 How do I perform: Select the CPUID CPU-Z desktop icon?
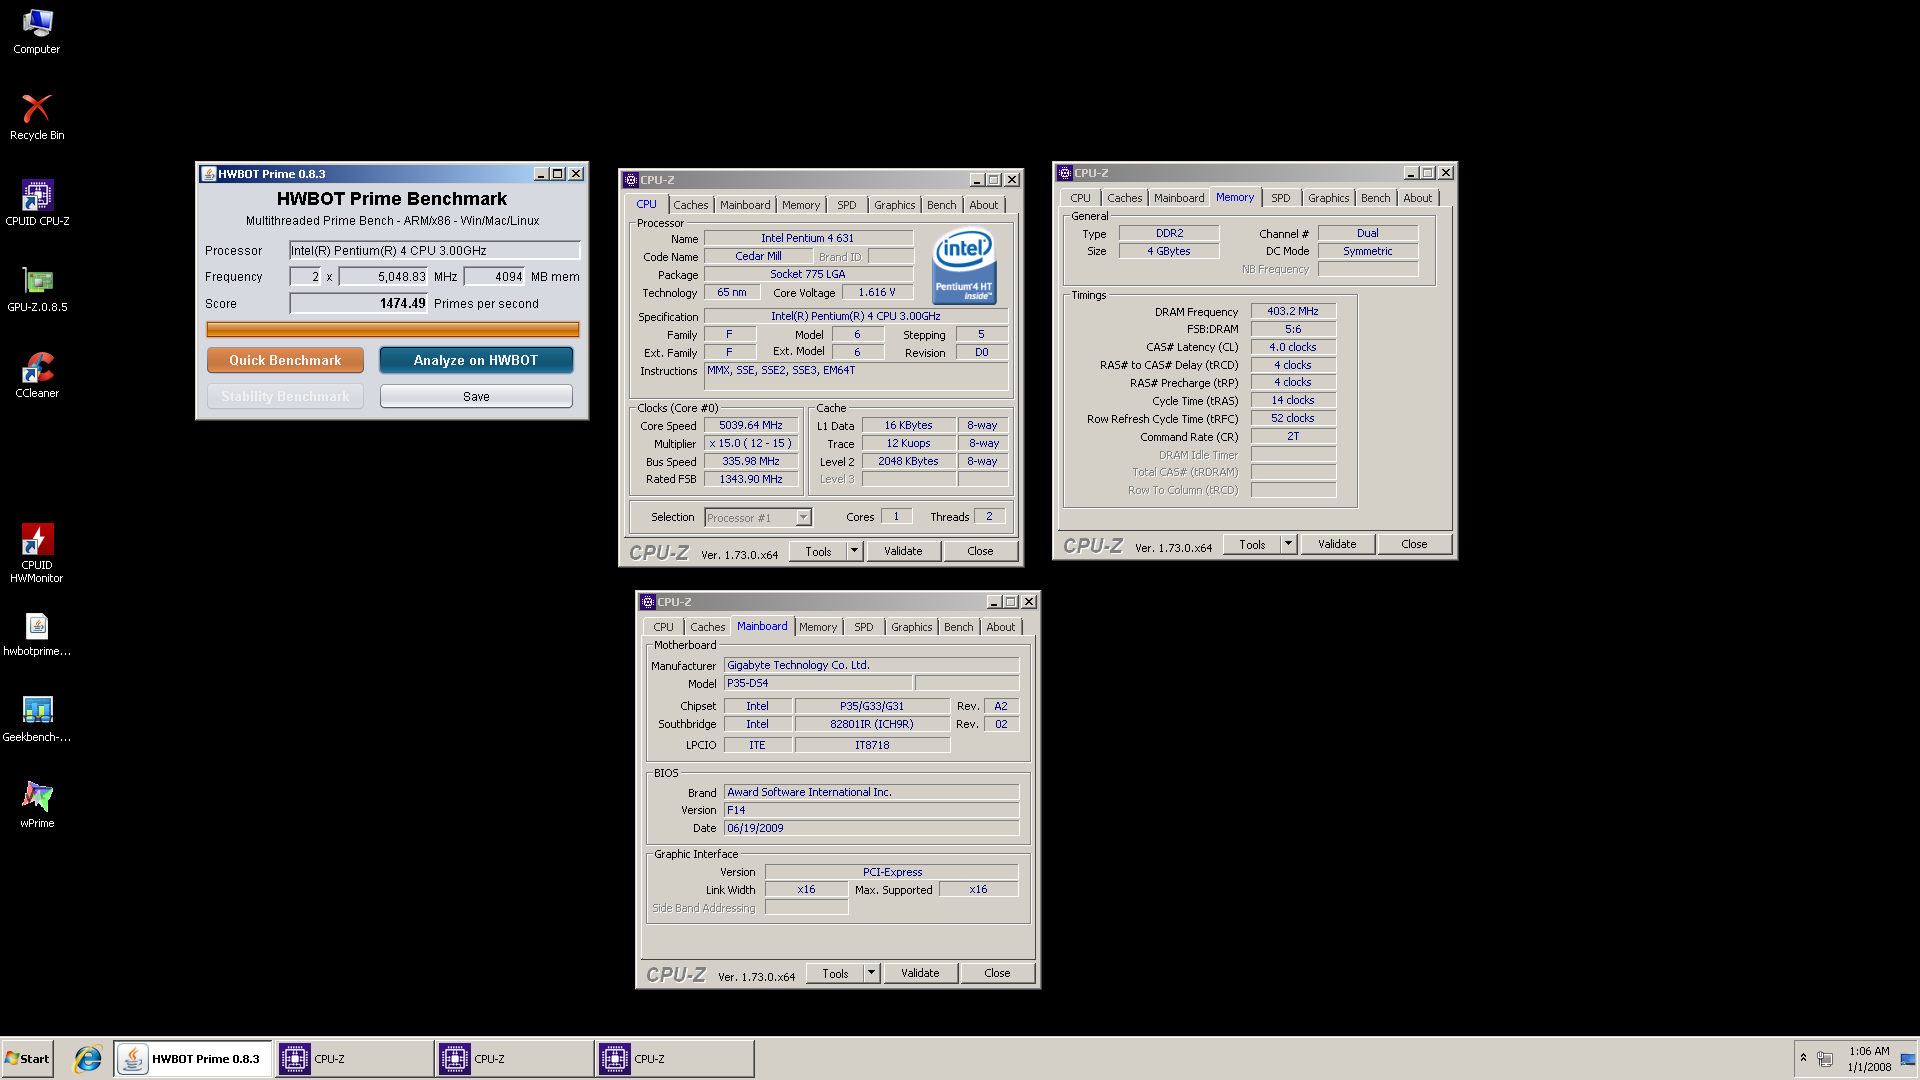point(37,203)
